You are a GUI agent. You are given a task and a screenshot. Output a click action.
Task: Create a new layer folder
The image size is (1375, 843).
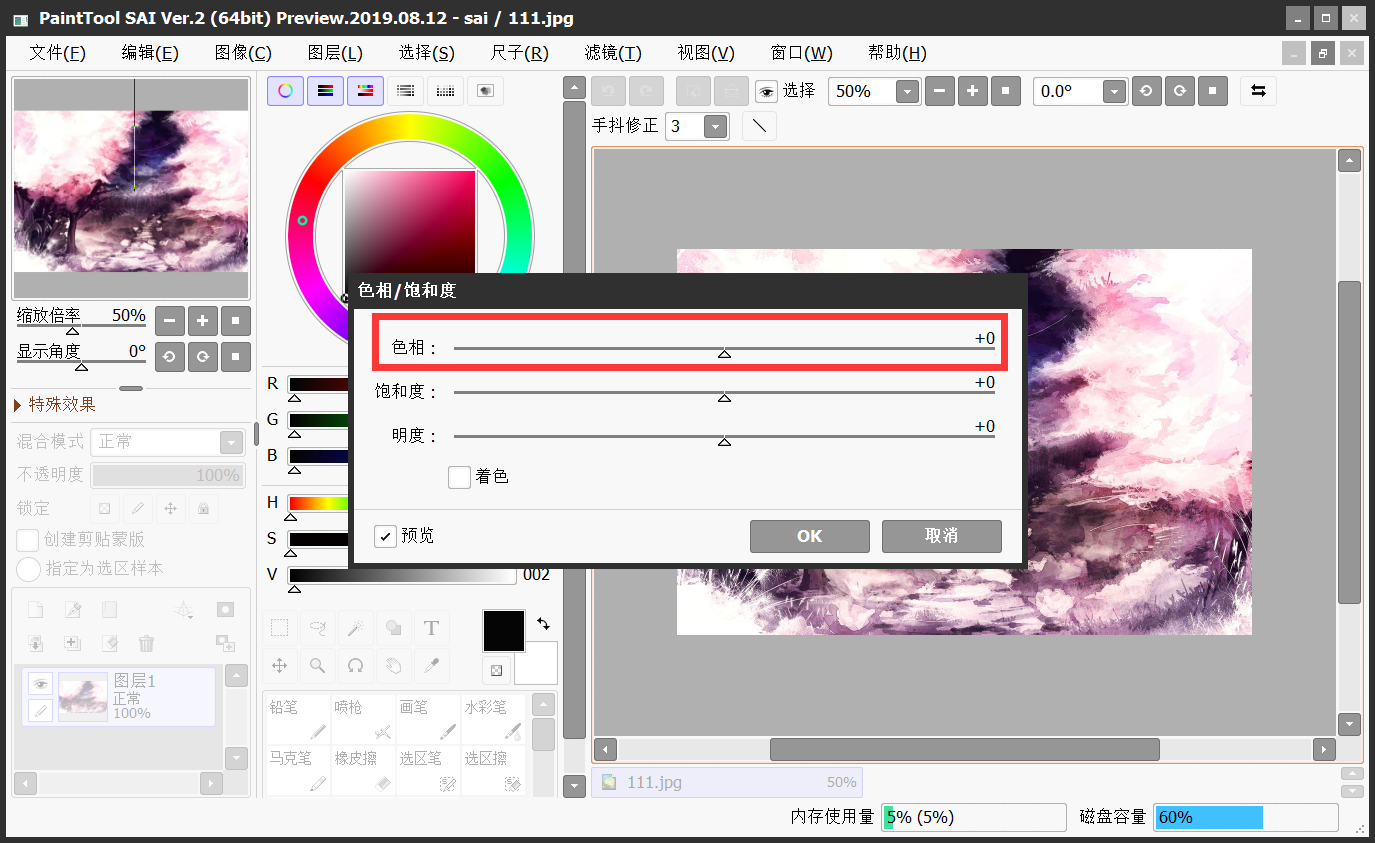coord(110,610)
